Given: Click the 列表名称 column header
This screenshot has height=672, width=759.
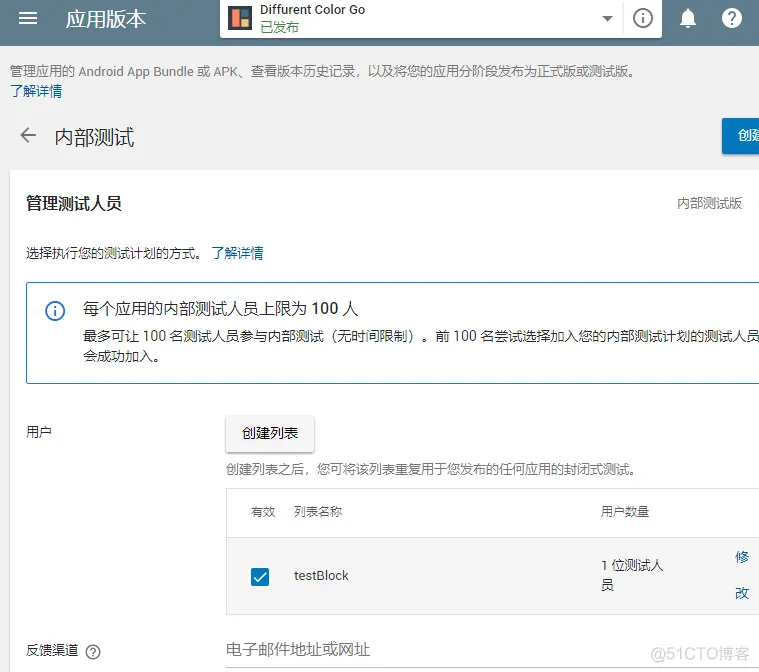Looking at the screenshot, I should click(x=318, y=512).
